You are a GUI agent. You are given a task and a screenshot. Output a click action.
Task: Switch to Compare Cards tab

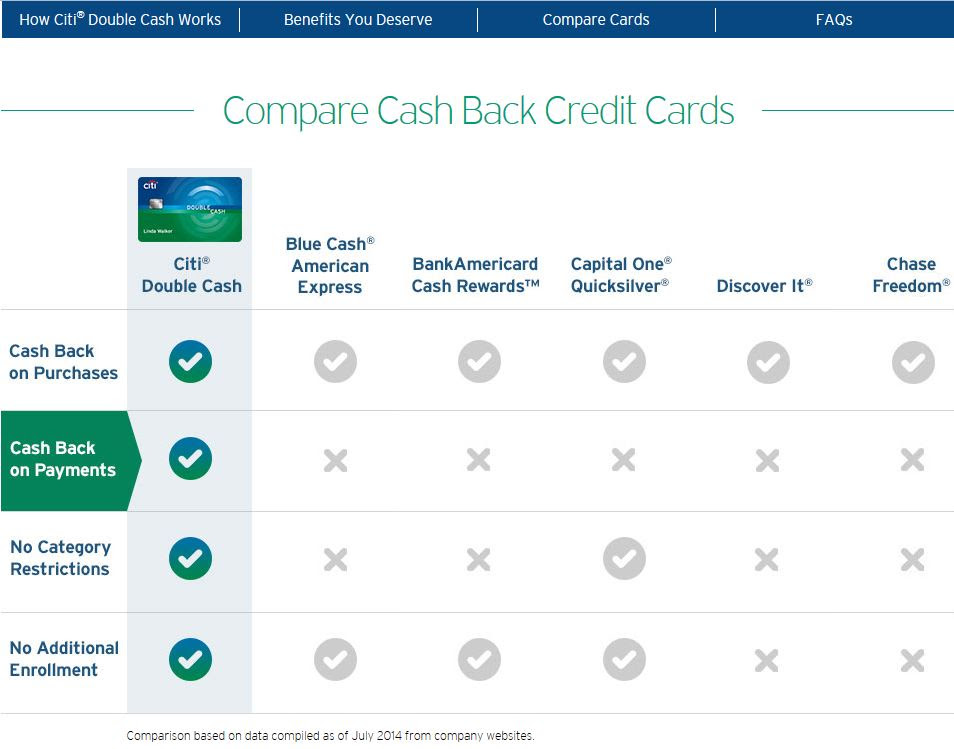pos(596,19)
